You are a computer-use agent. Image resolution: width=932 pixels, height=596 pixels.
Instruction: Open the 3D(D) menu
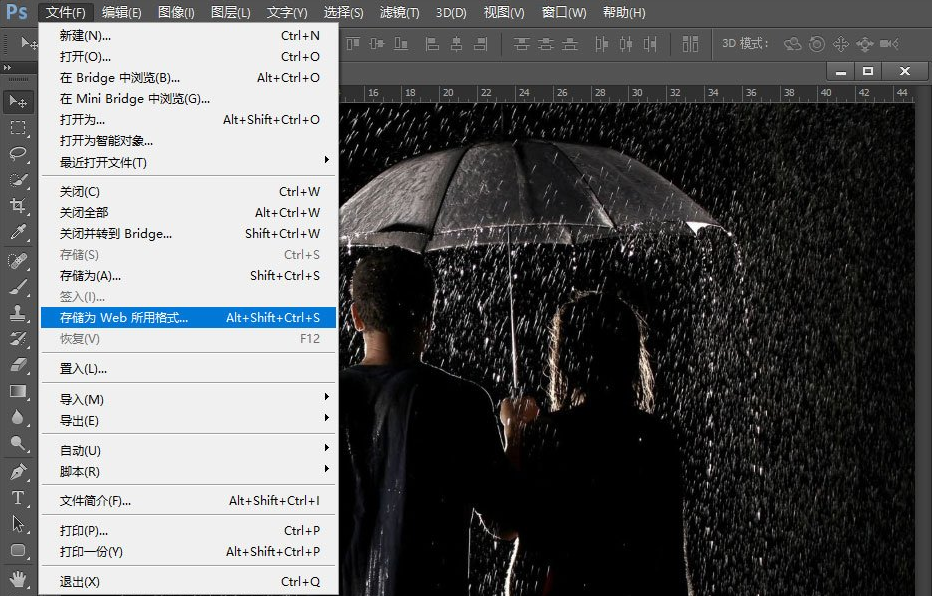click(x=451, y=12)
